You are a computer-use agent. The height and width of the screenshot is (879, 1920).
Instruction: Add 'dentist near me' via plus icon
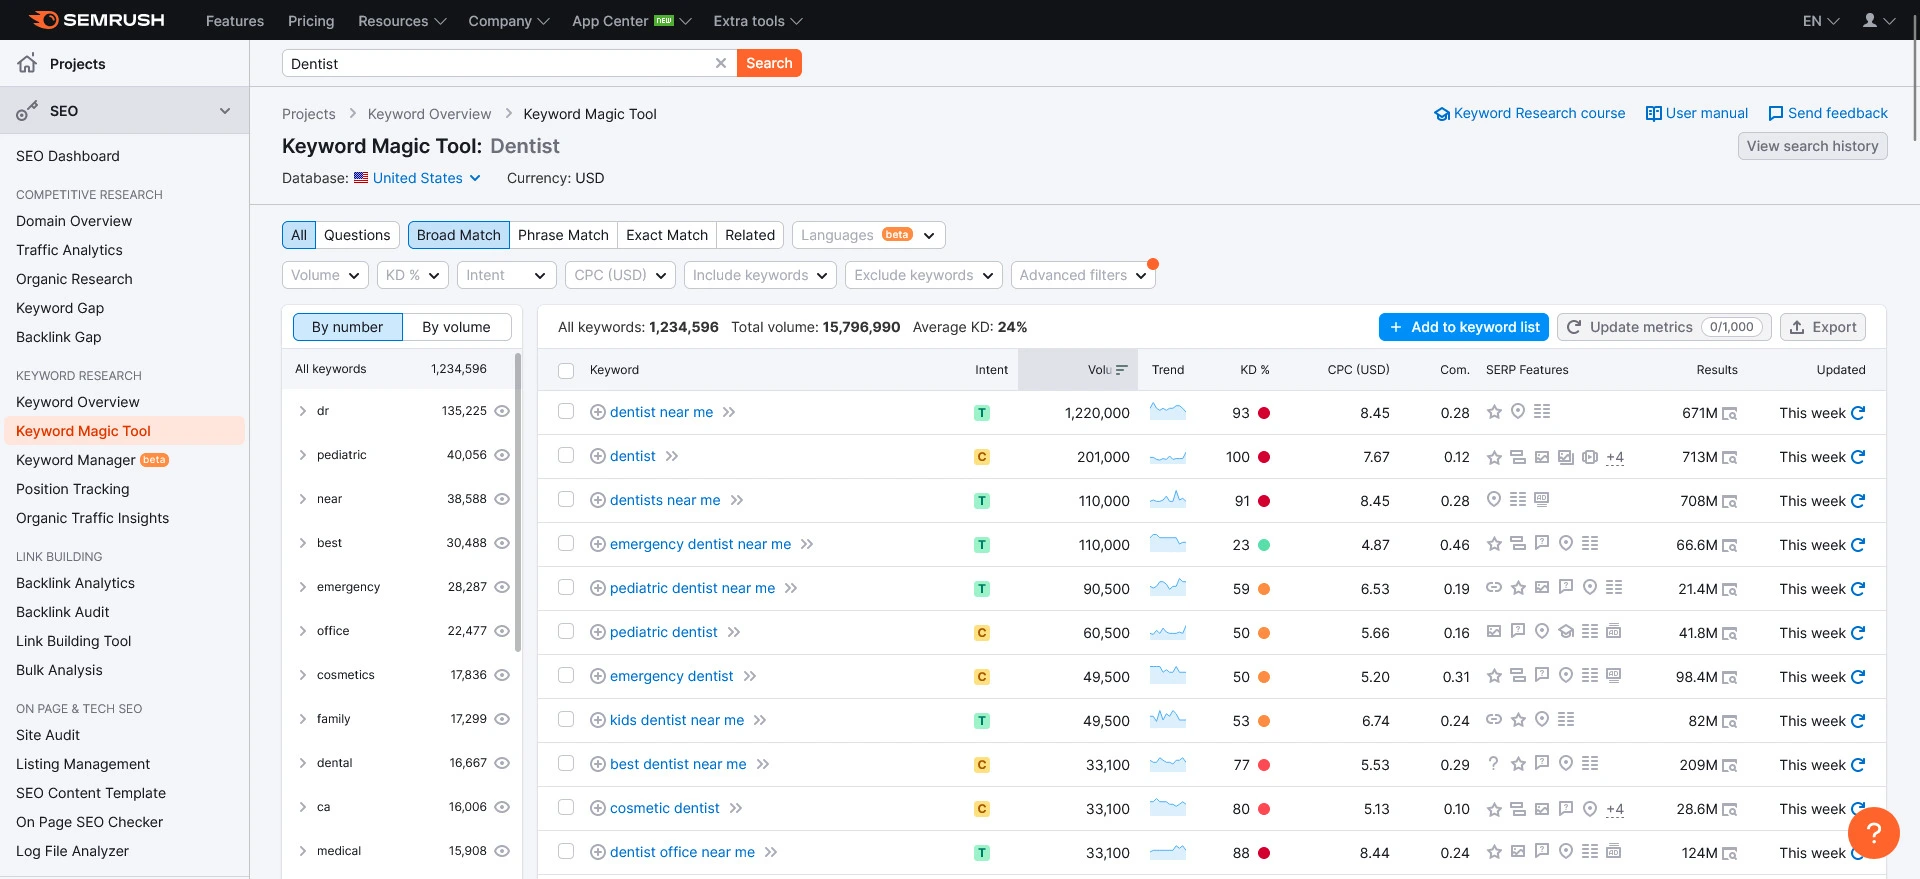(x=597, y=412)
